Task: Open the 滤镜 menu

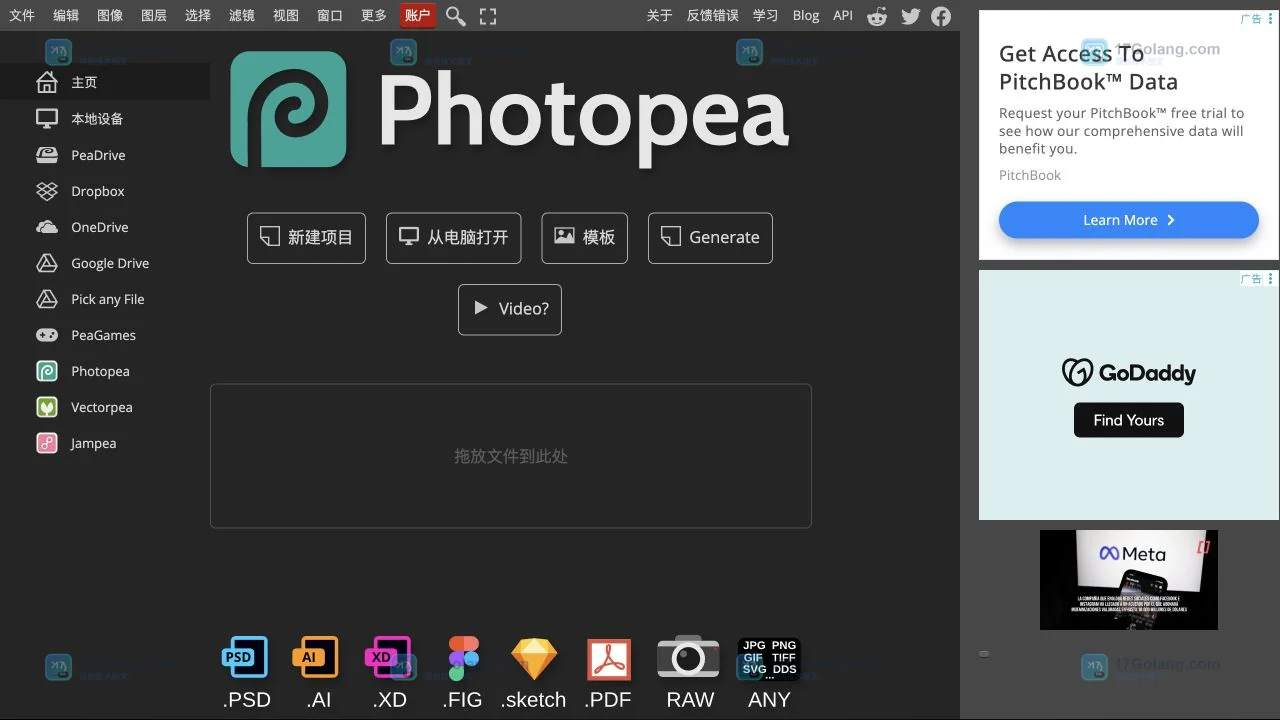Action: click(x=242, y=15)
